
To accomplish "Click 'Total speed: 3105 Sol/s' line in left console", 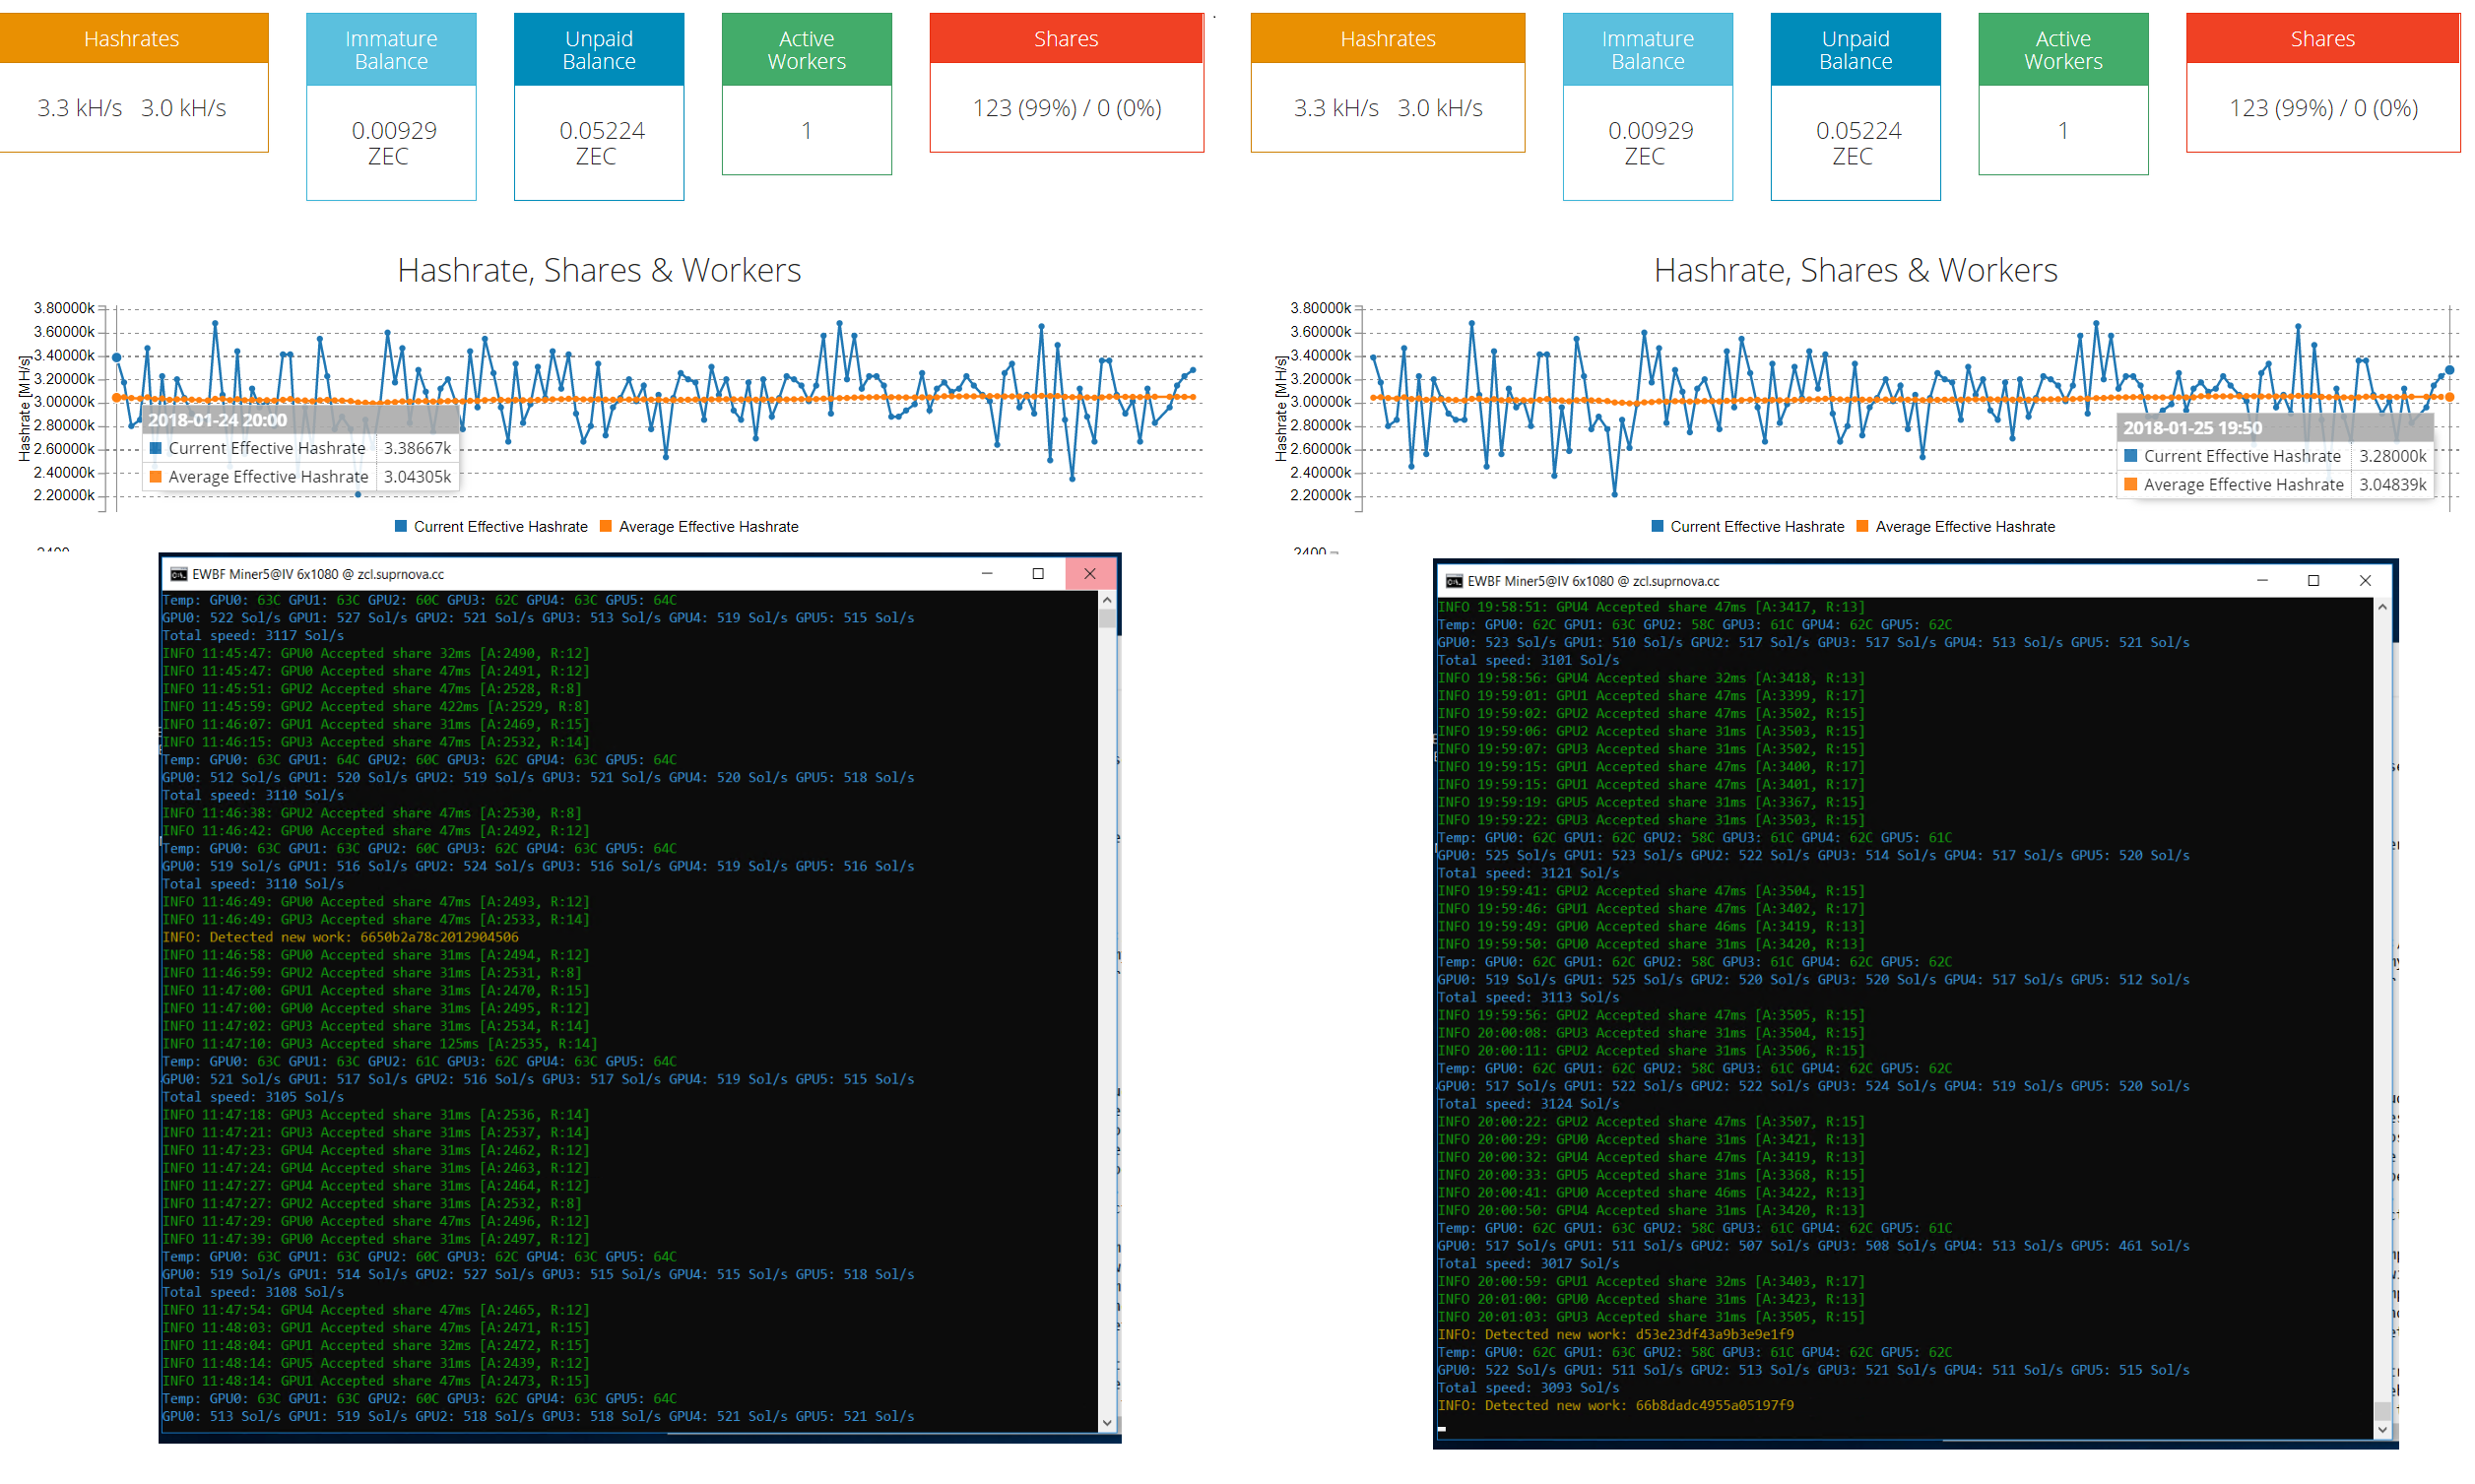I will click(x=253, y=1097).
